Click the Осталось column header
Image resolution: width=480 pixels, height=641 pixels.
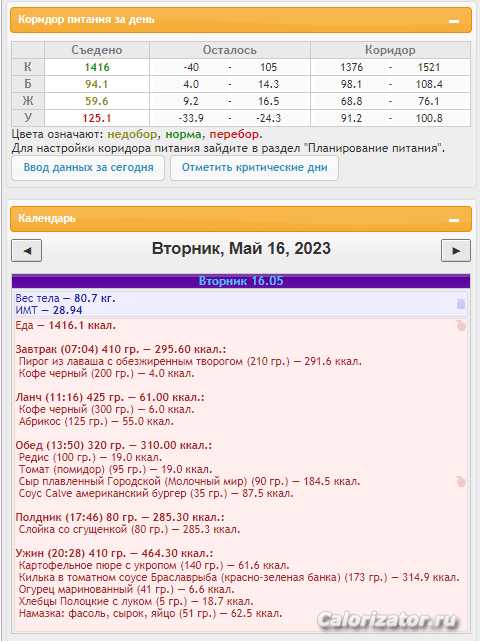[x=230, y=50]
